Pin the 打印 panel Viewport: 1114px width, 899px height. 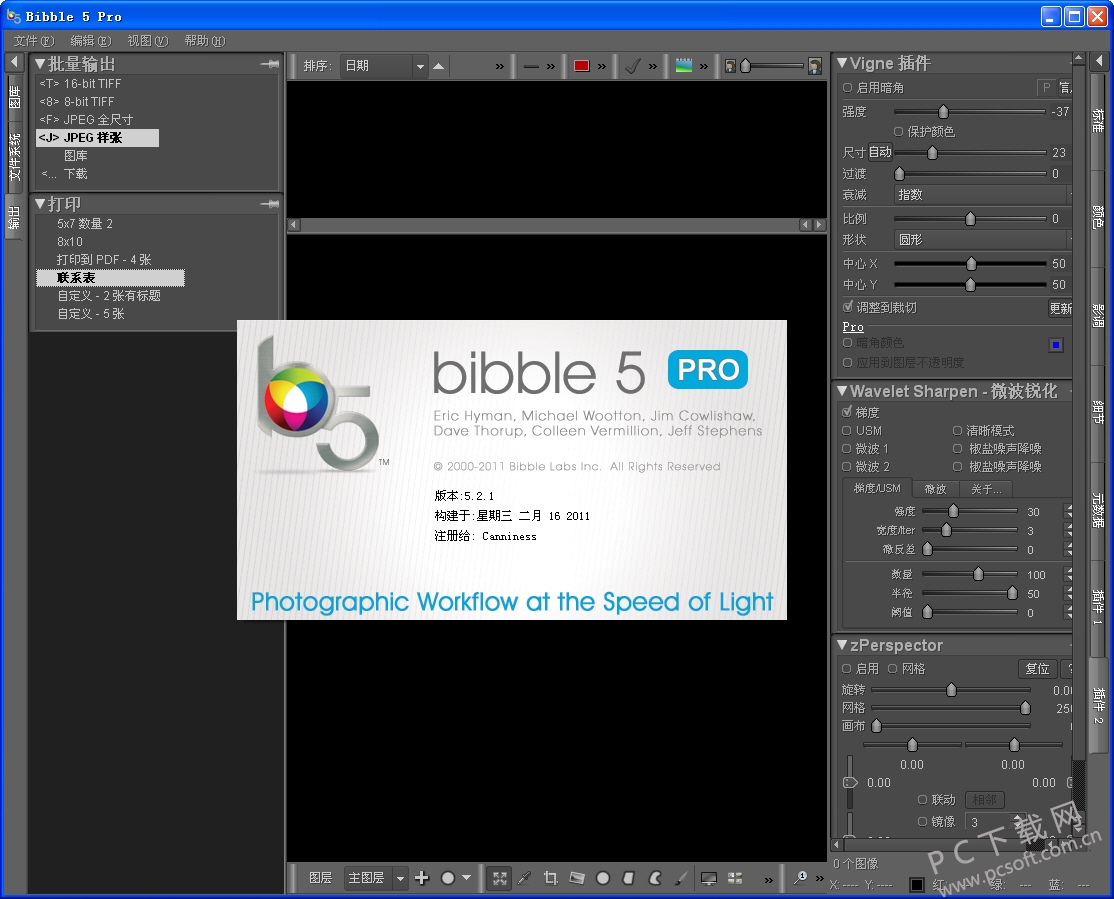tap(269, 204)
